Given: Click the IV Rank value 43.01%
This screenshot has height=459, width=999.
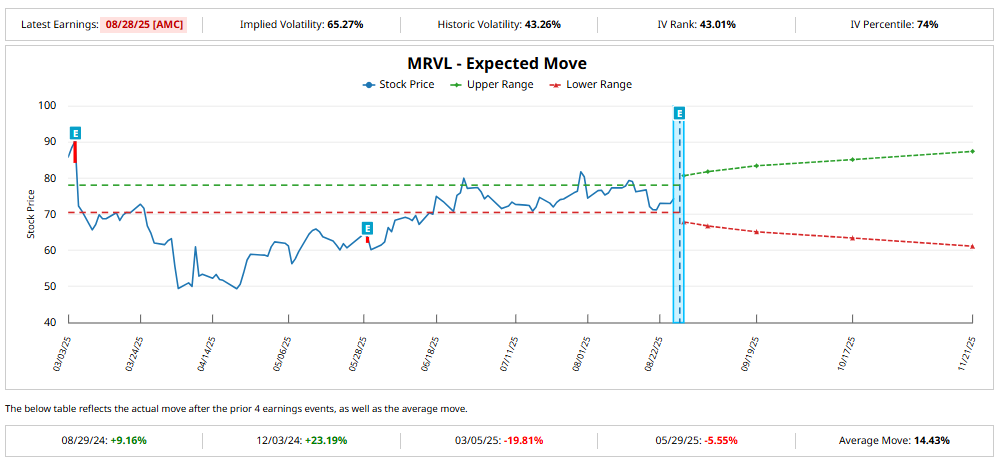Looking at the screenshot, I should 718,25.
